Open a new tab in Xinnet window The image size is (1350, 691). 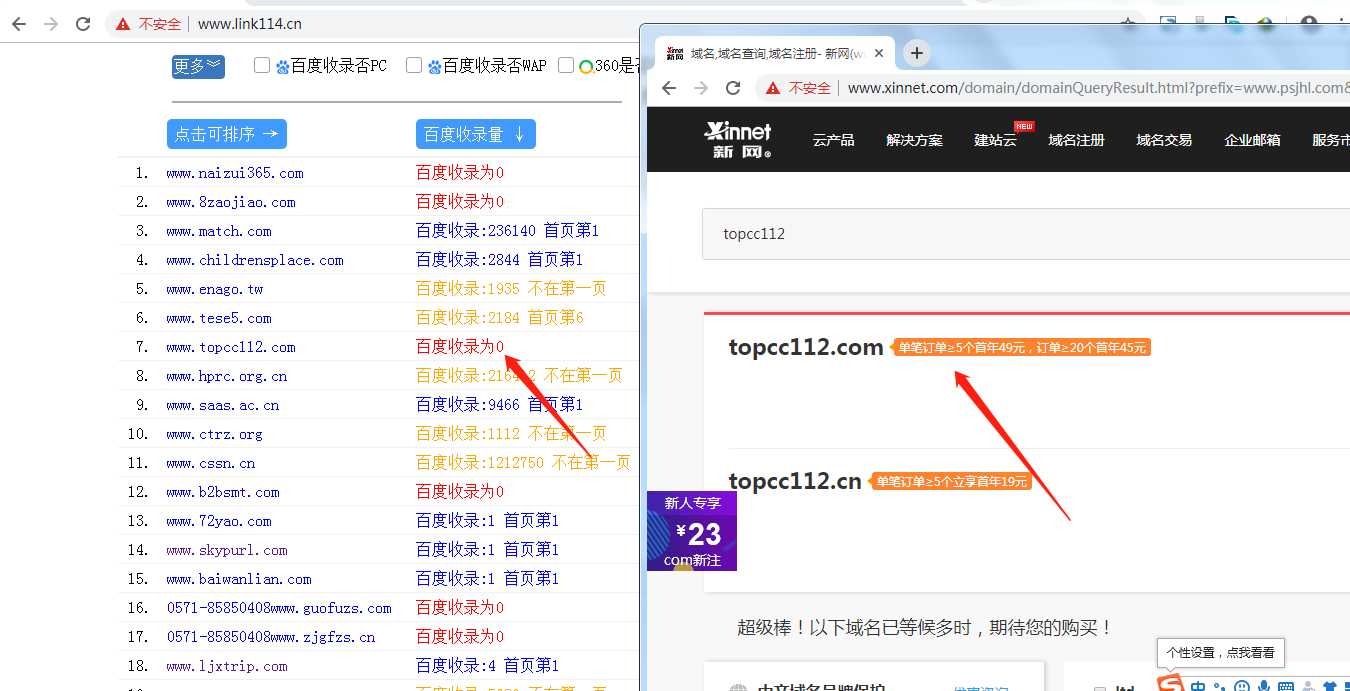click(916, 53)
